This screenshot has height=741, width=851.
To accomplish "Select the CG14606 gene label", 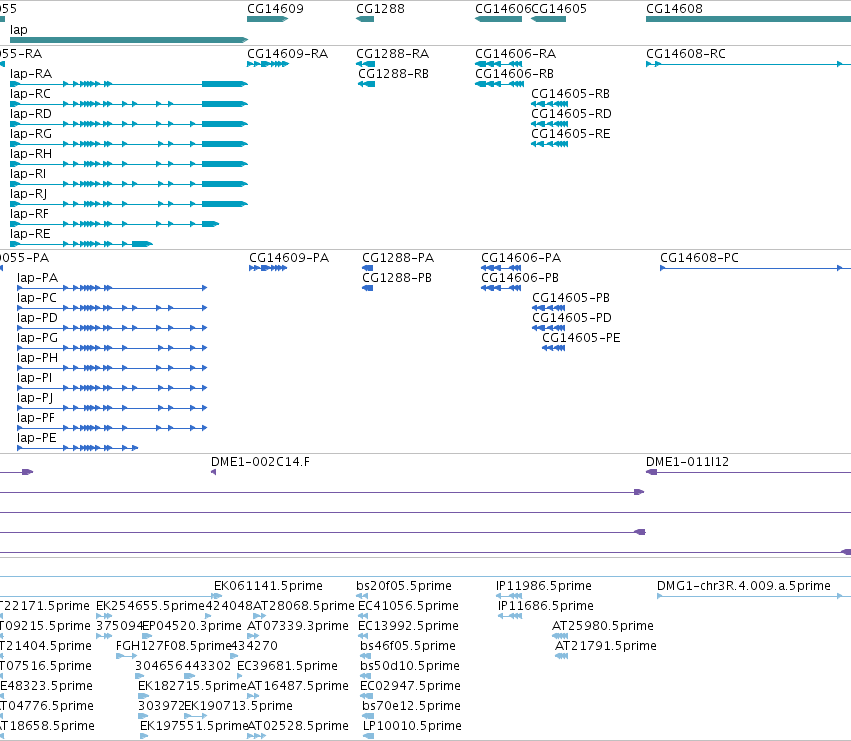I will [x=503, y=9].
